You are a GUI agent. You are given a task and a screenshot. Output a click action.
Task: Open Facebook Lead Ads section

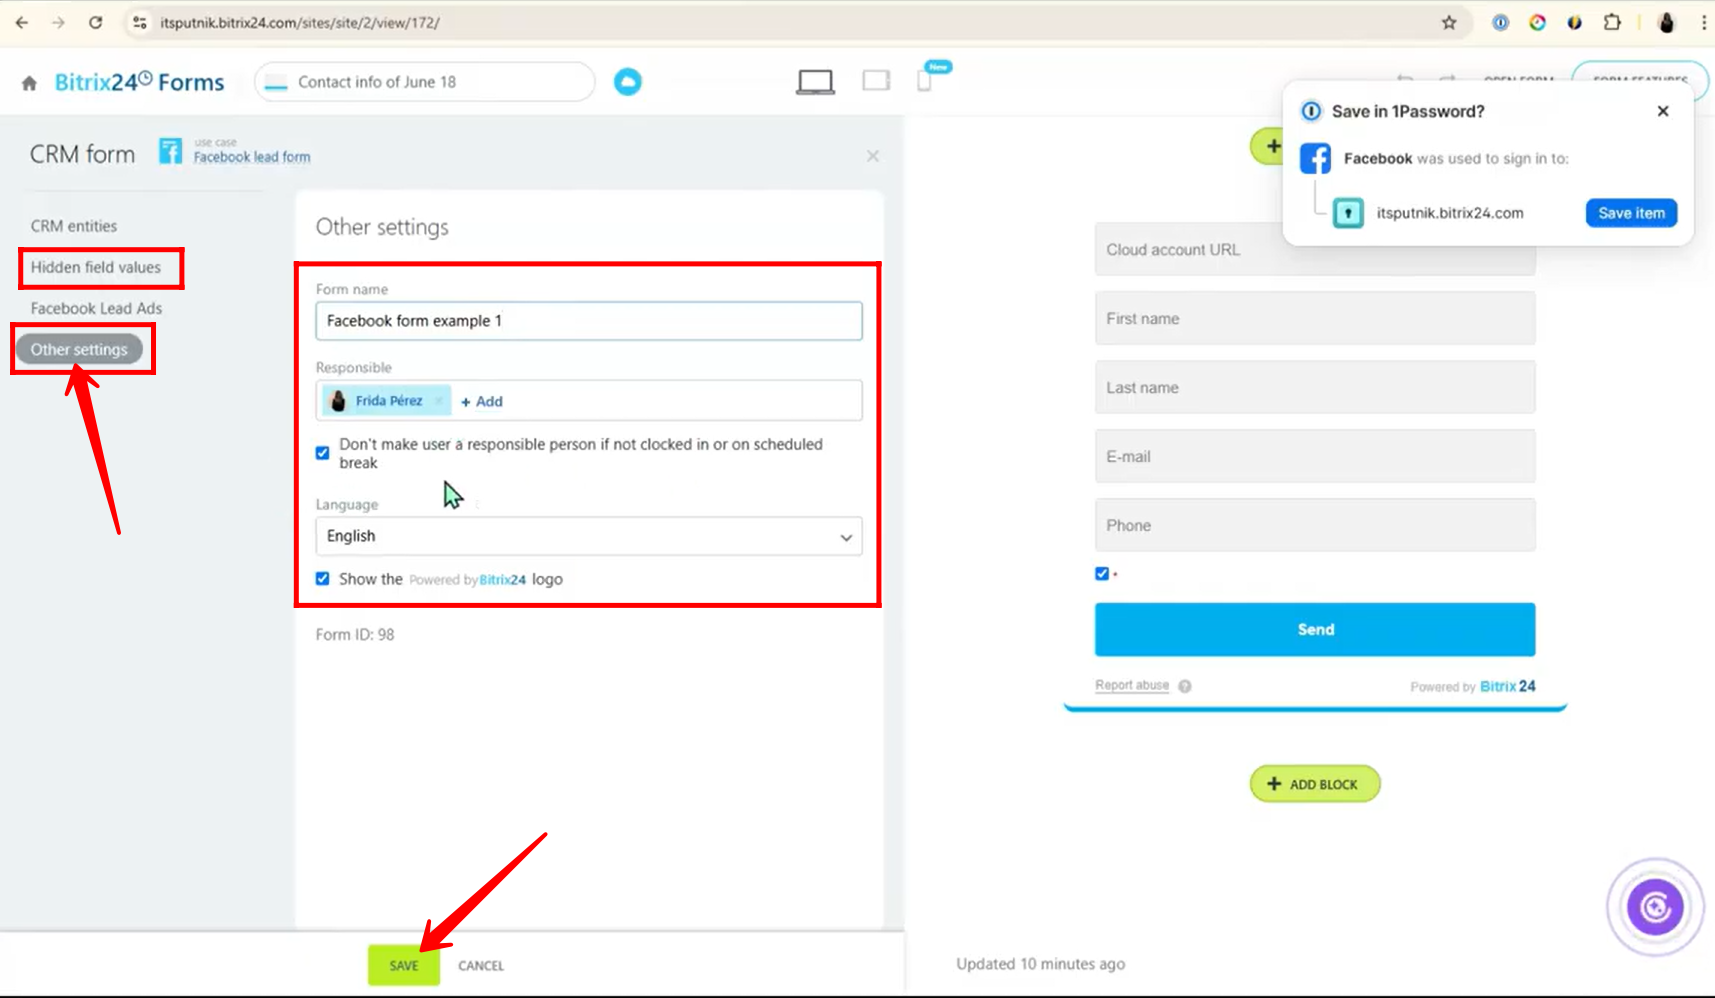[96, 308]
